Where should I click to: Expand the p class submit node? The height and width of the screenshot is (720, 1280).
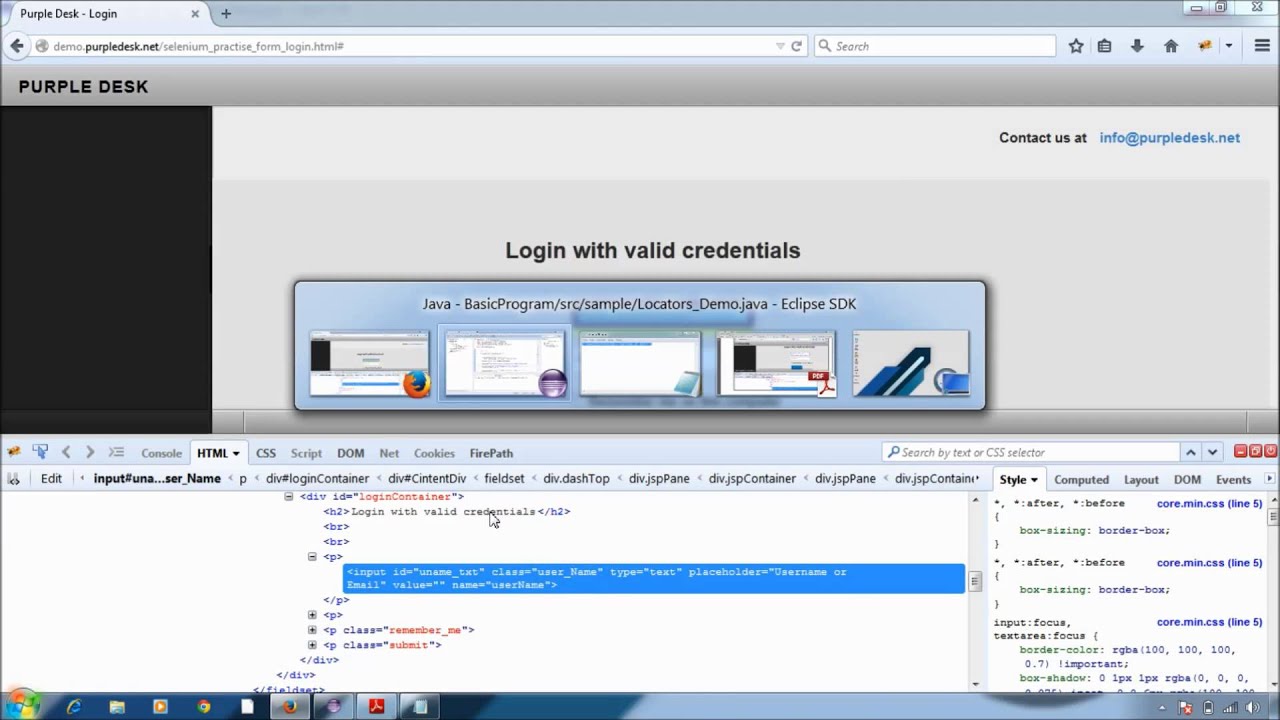tap(312, 645)
